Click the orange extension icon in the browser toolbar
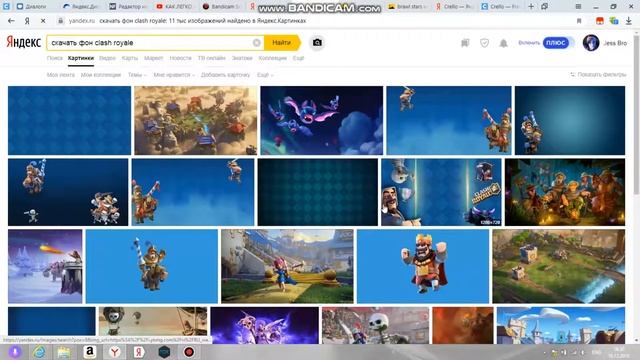The width and height of the screenshot is (640, 360). 600,21
